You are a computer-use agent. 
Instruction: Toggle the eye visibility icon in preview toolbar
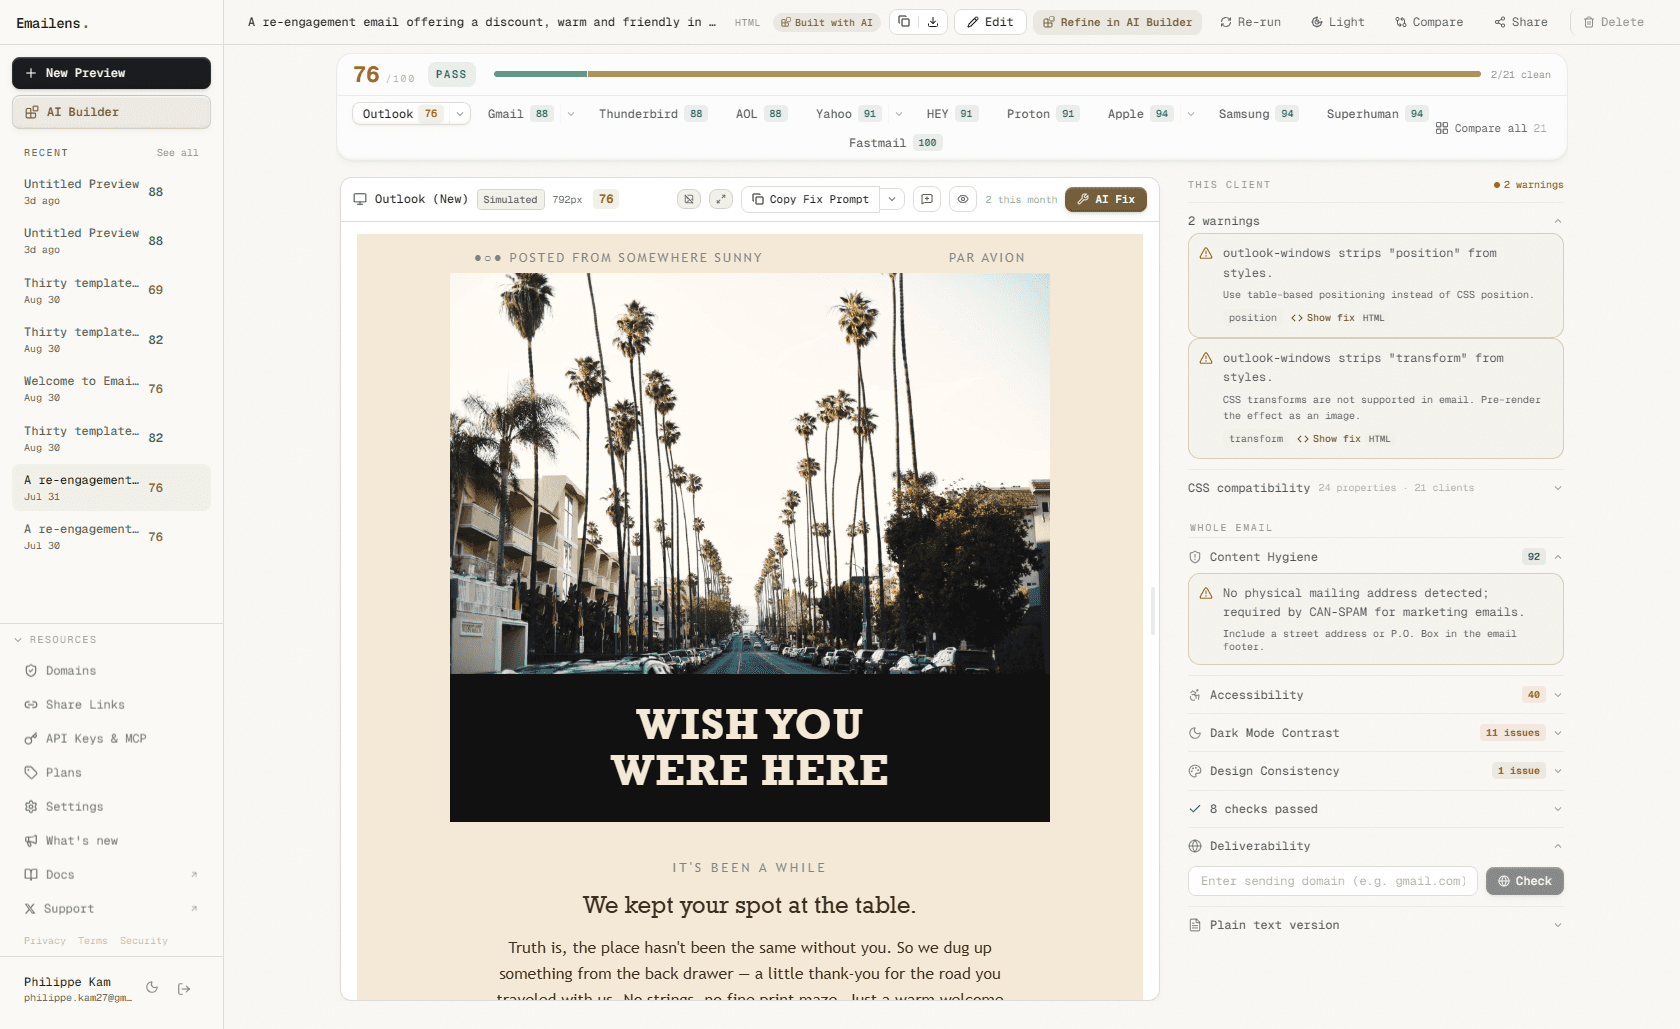(x=963, y=199)
